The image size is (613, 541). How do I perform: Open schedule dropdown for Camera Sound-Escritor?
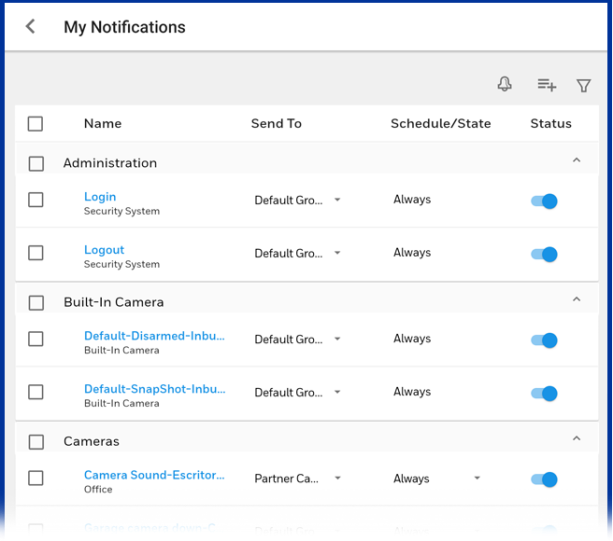point(437,479)
